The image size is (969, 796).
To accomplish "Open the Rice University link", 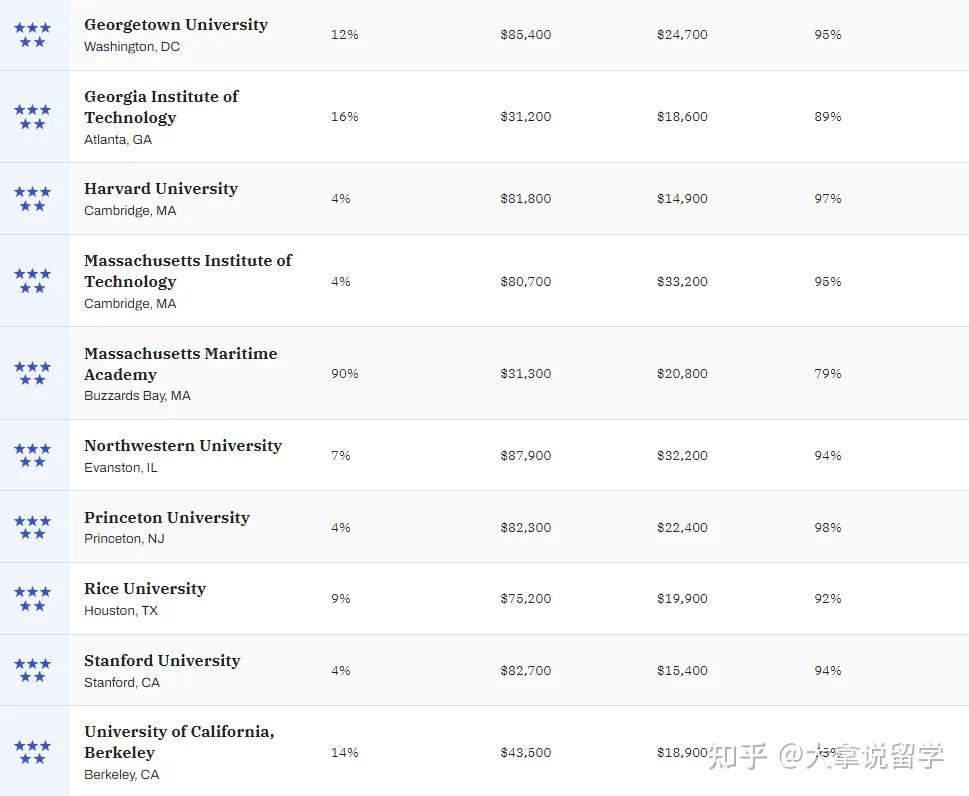I will (x=145, y=589).
